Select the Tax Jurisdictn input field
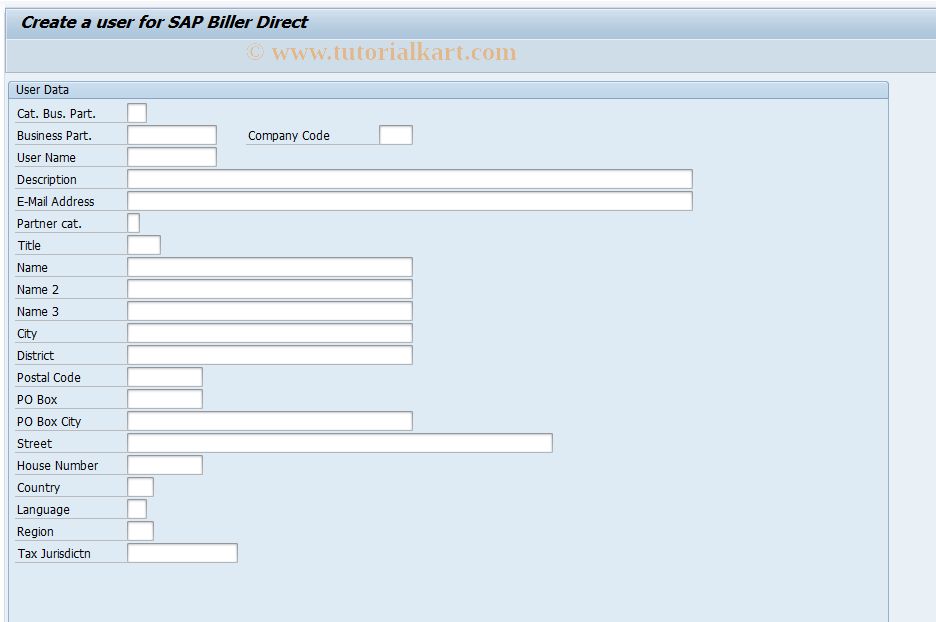Screen dimensions: 936x622 (x=182, y=553)
